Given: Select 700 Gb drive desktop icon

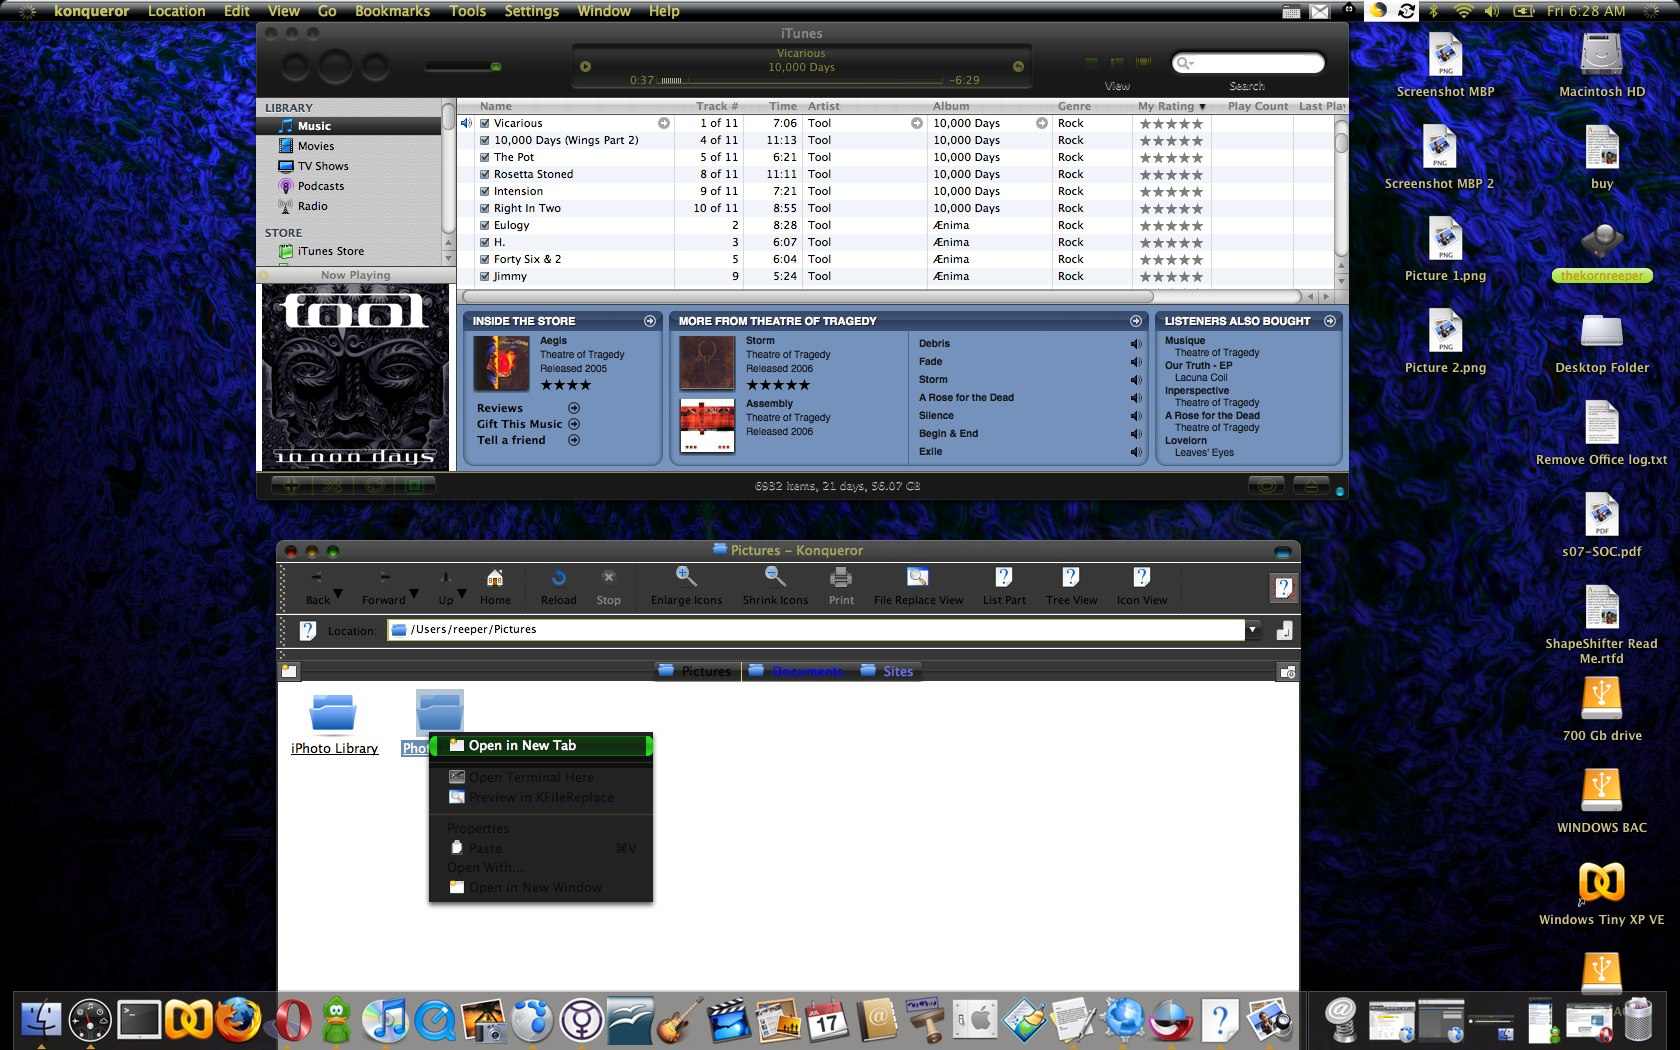Looking at the screenshot, I should coord(1601,699).
